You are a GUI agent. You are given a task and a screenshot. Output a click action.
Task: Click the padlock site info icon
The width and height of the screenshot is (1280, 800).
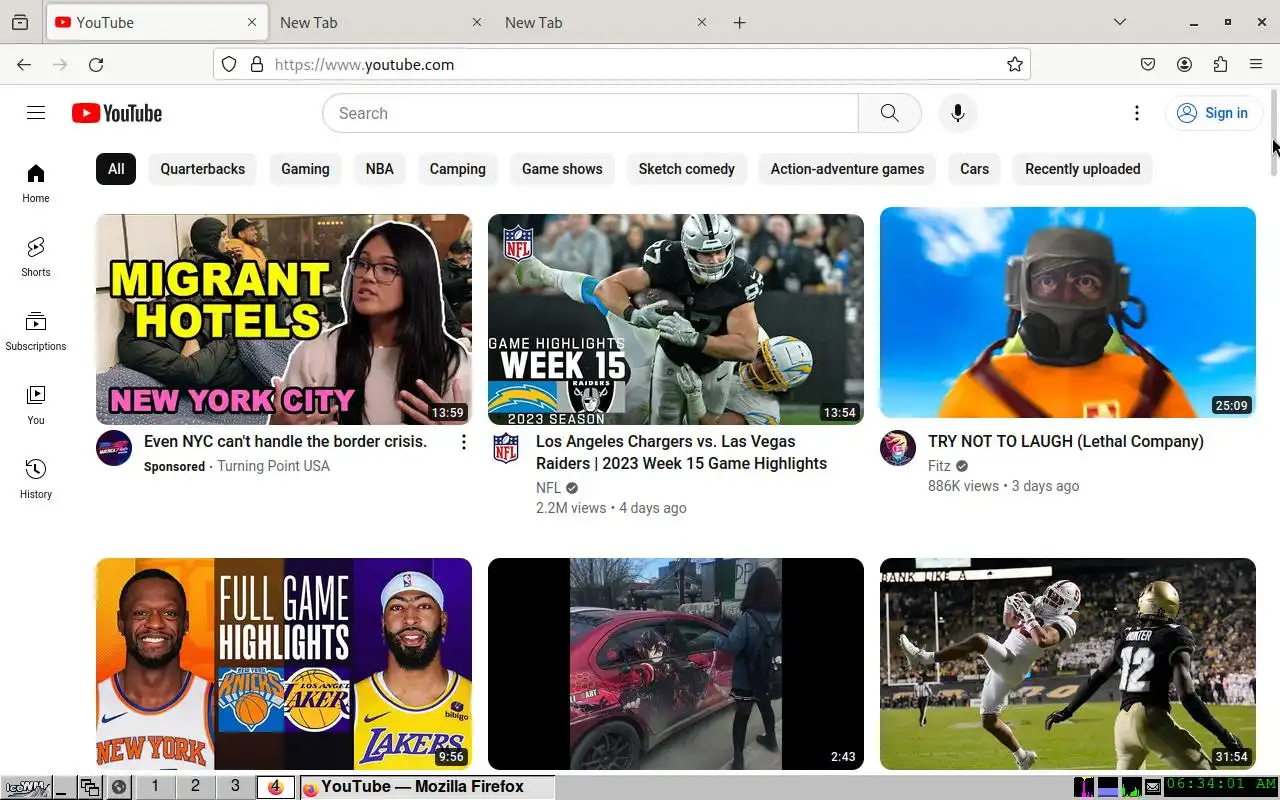click(x=257, y=64)
